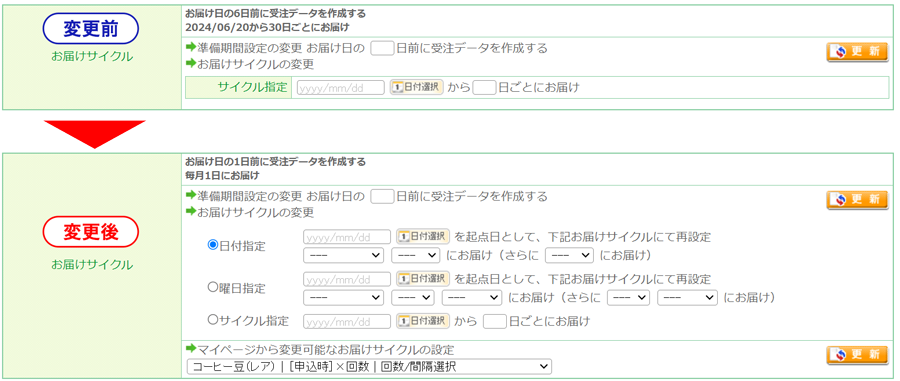Click the 更新 button in the 変更前 section
Image resolution: width=900 pixels, height=381 pixels.
tap(857, 52)
